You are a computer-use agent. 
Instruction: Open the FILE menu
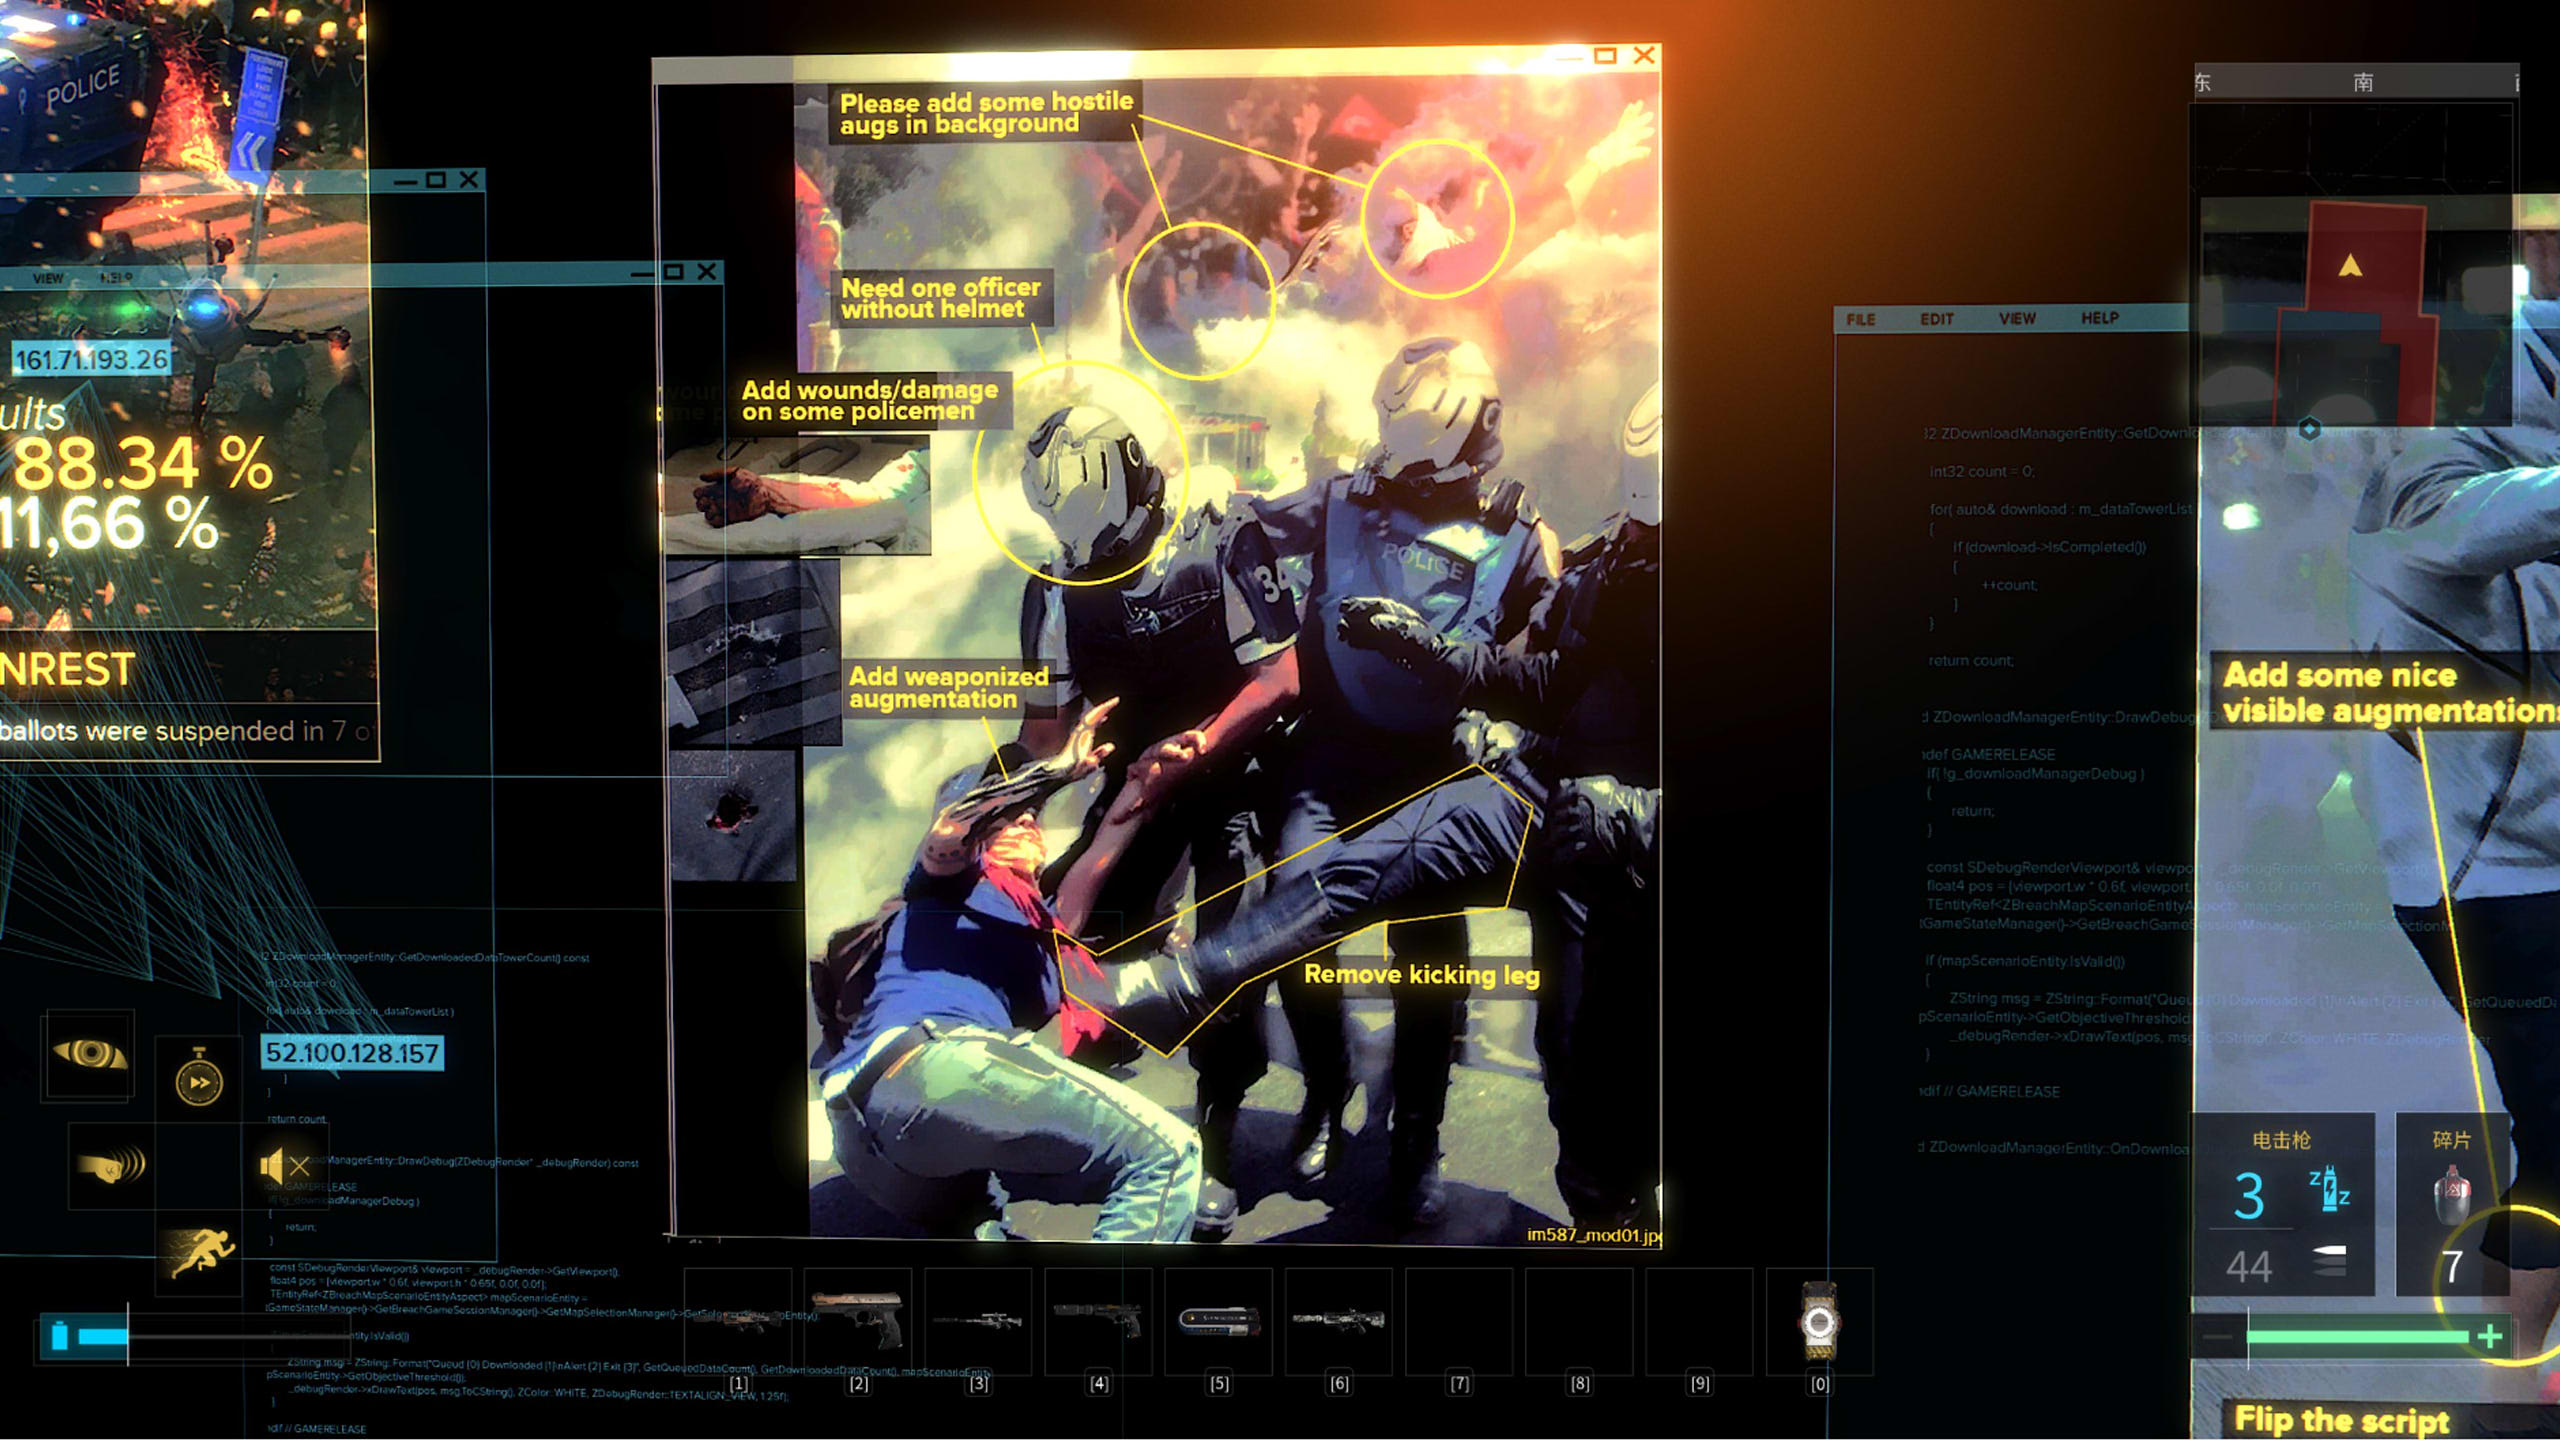[x=1860, y=319]
